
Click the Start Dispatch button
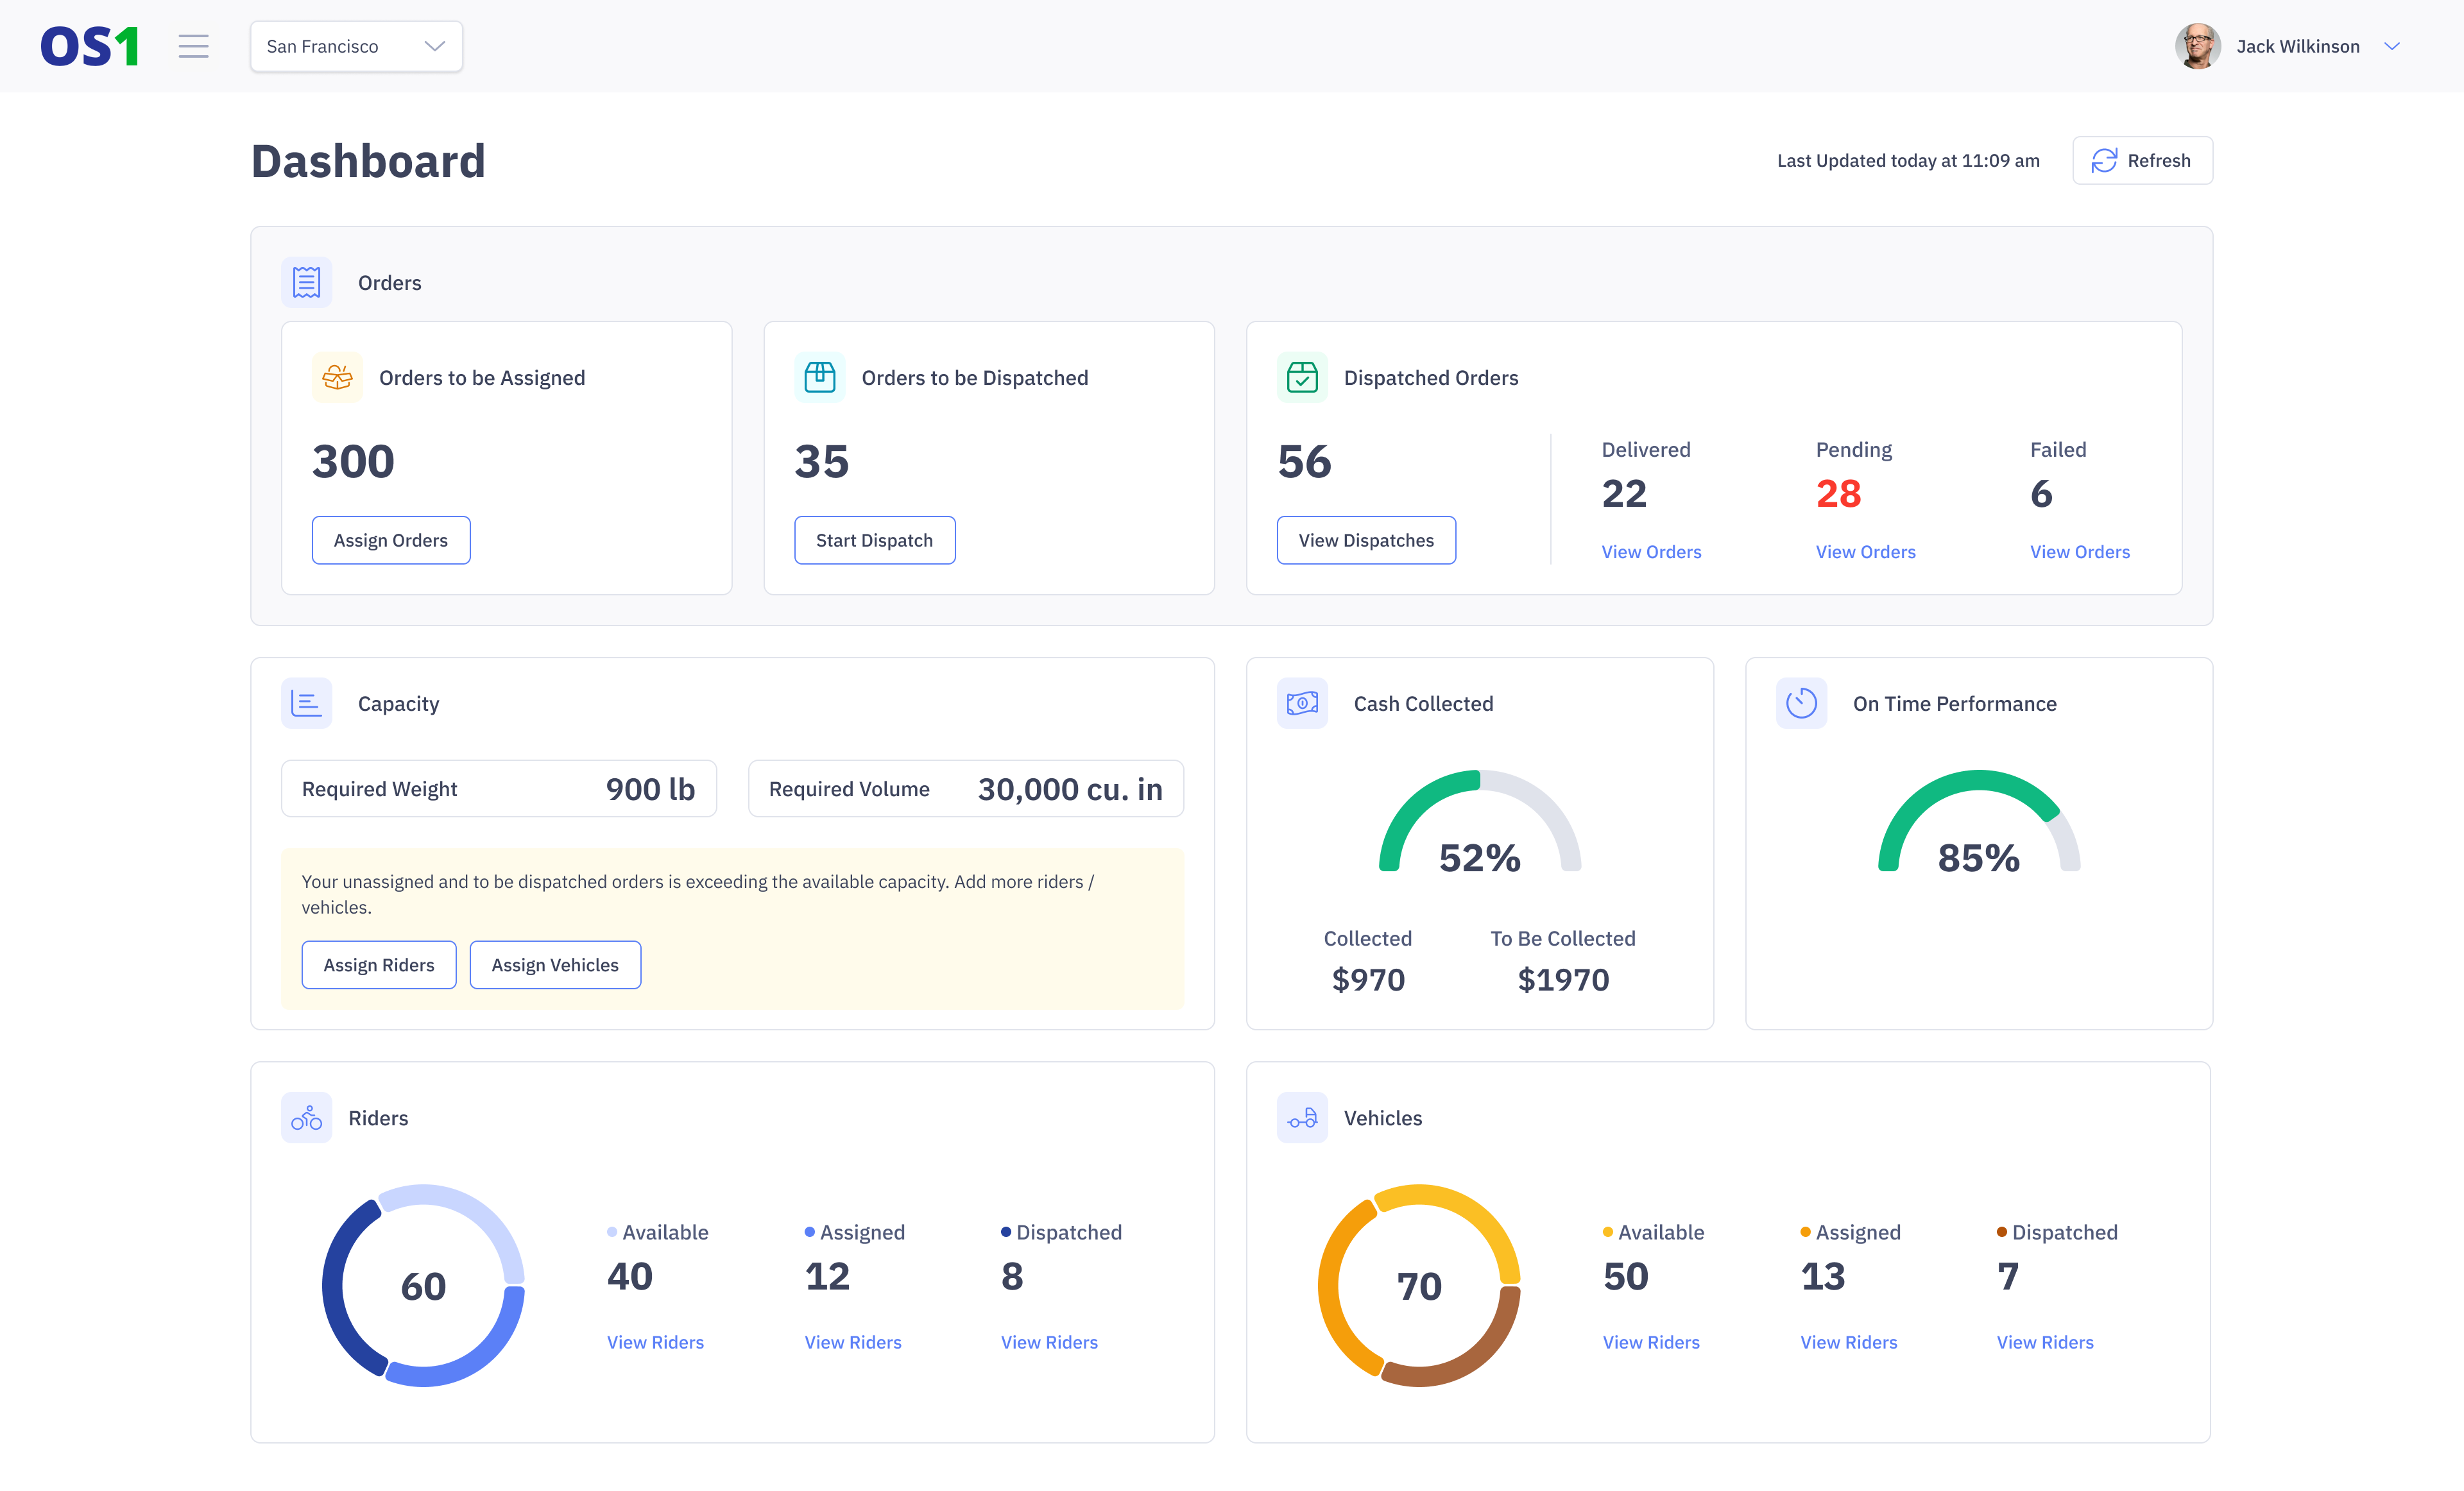tap(875, 540)
